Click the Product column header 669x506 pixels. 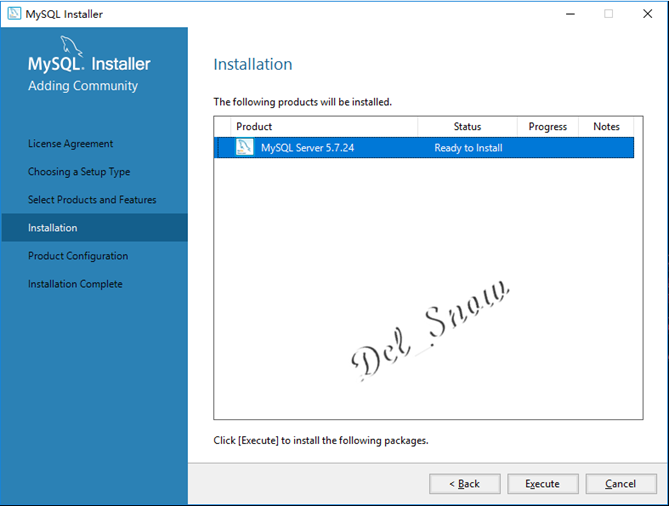point(324,127)
